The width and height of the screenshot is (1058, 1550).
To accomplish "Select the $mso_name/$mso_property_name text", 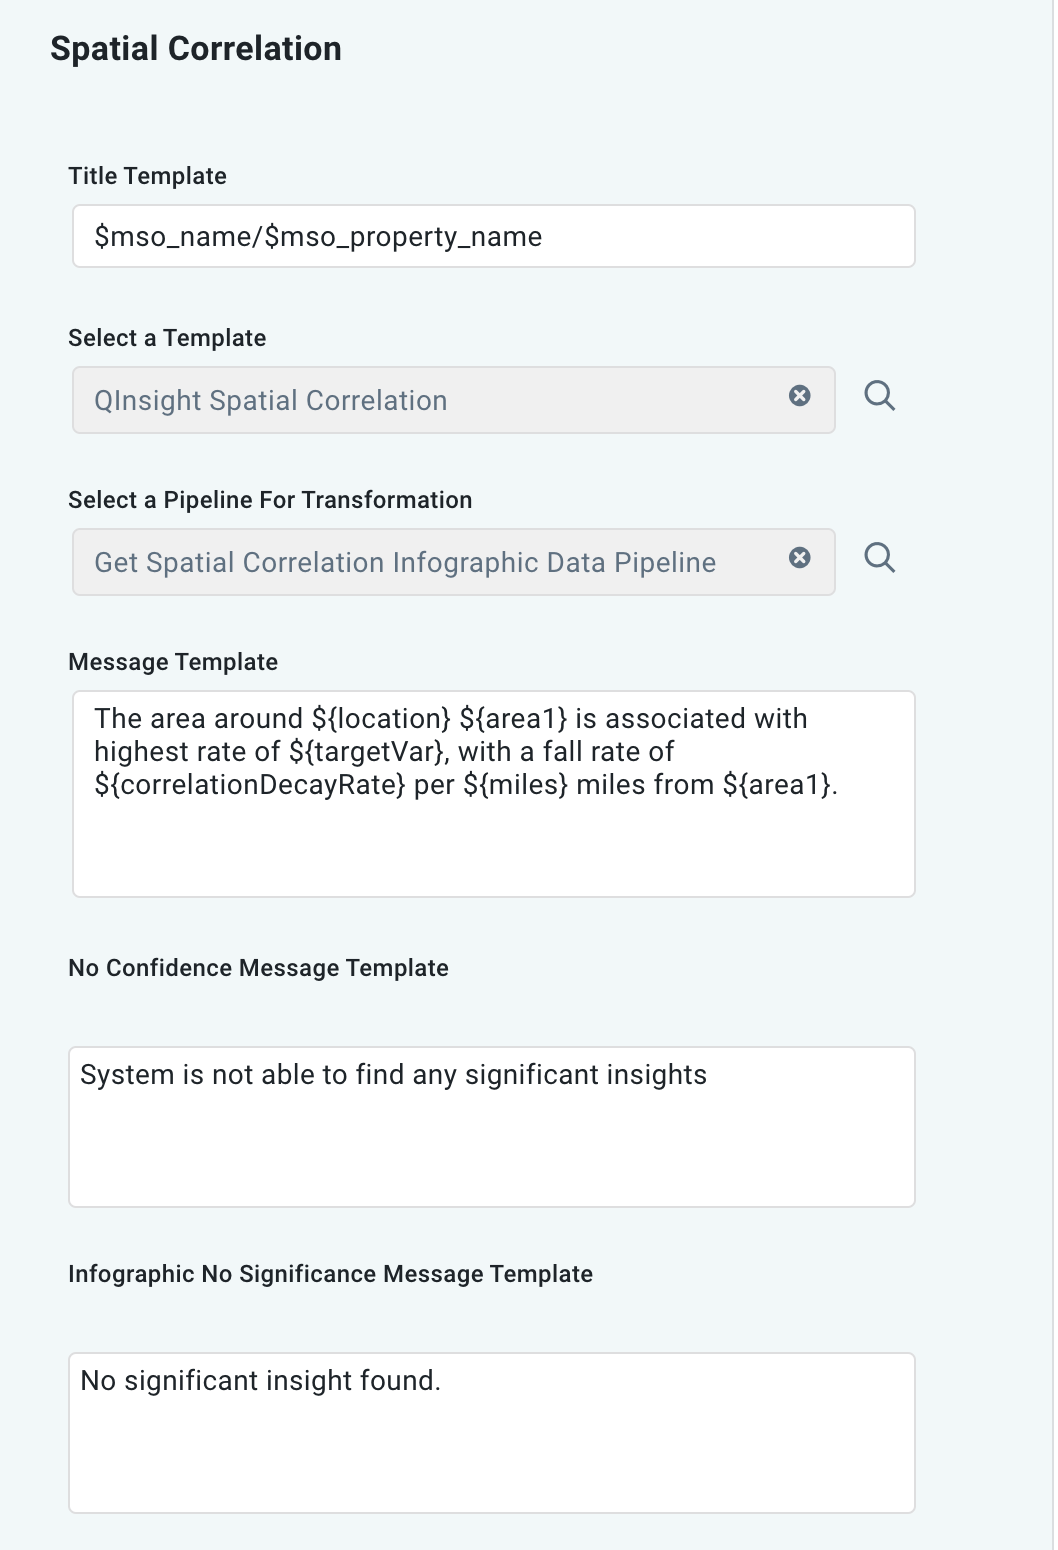I will (316, 236).
